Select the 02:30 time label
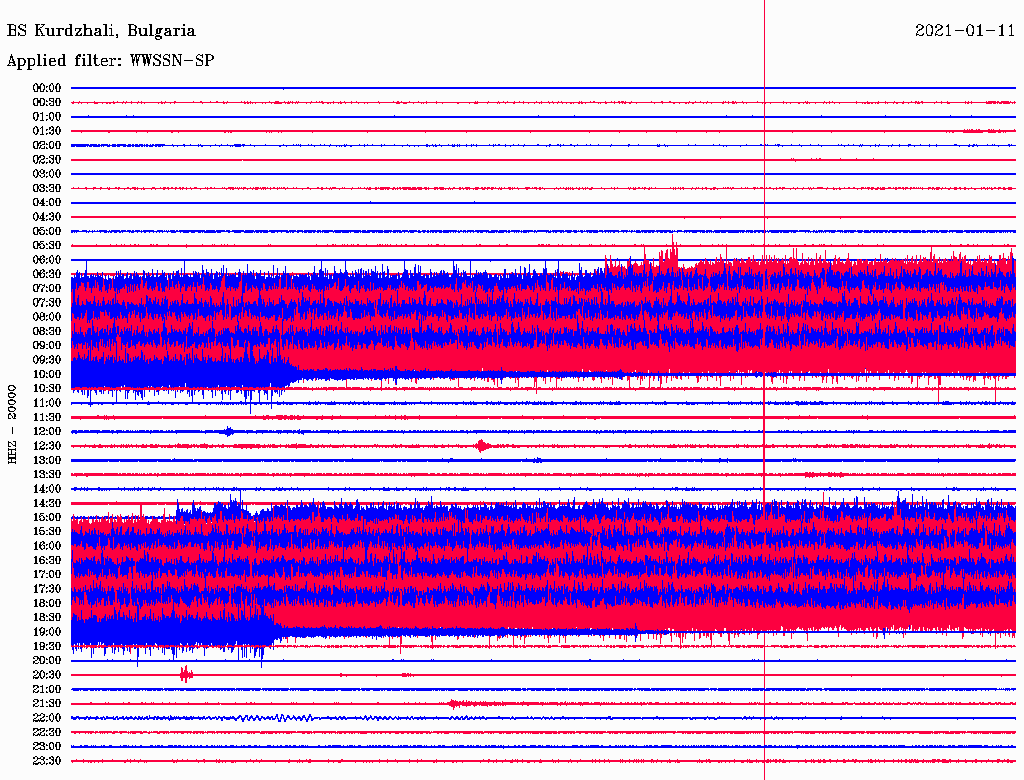 (47, 159)
